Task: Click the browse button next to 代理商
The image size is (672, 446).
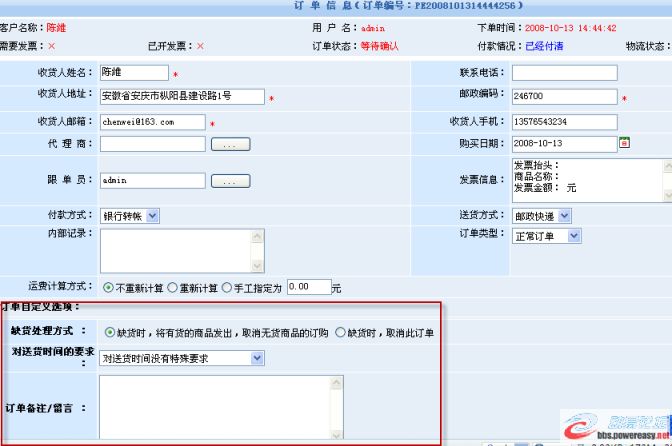Action: coord(230,144)
